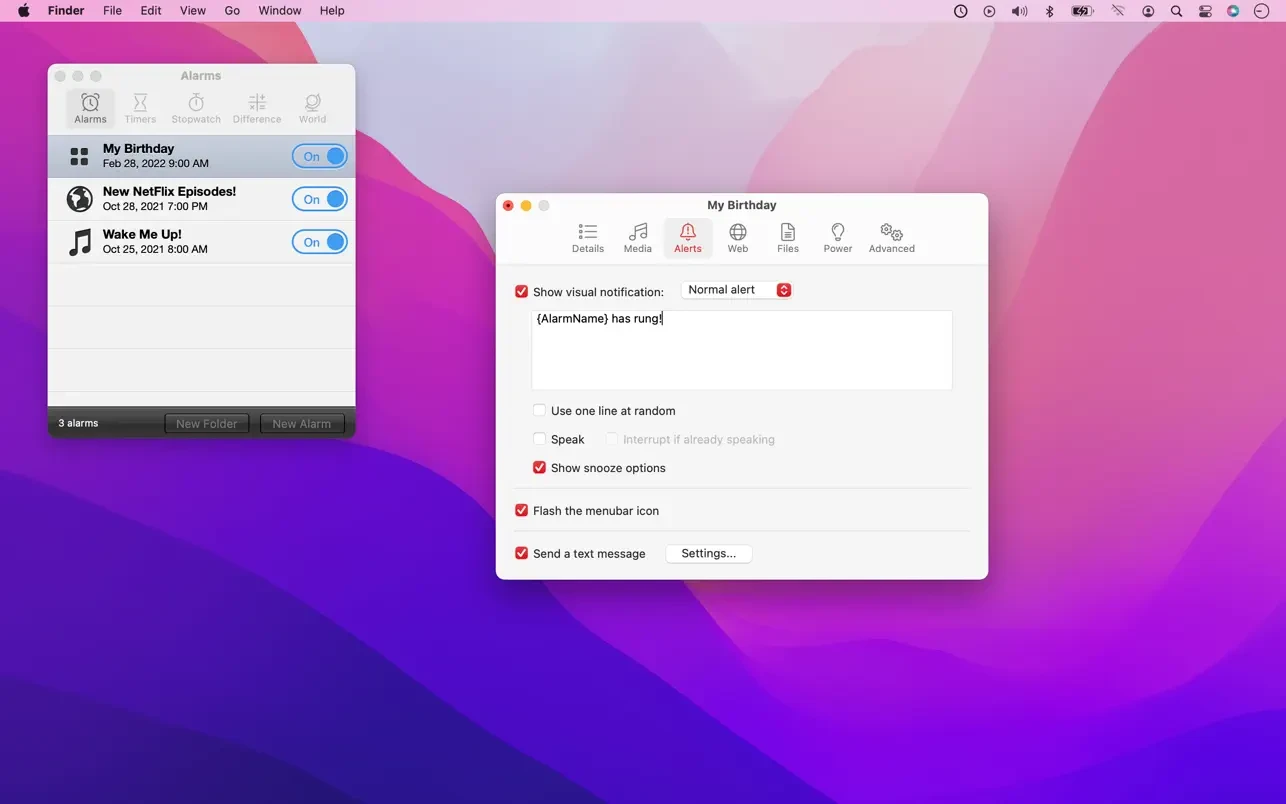The height and width of the screenshot is (804, 1286).
Task: Open the Window menu
Action: (280, 11)
